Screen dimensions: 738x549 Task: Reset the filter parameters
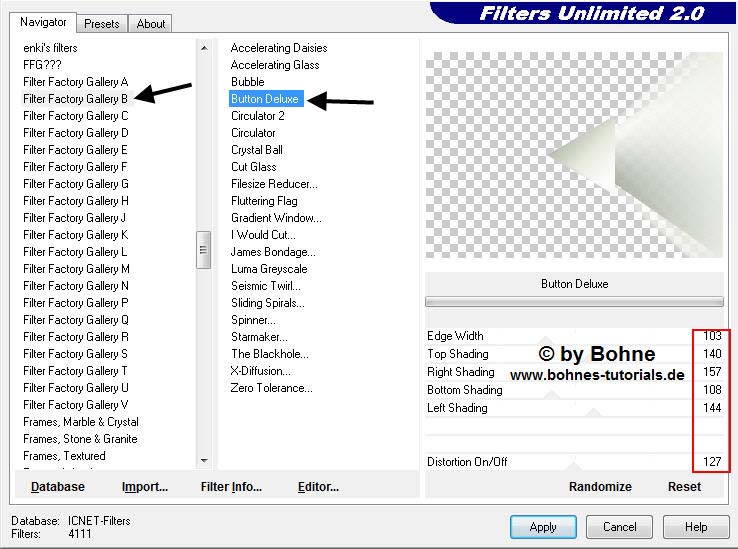[684, 487]
